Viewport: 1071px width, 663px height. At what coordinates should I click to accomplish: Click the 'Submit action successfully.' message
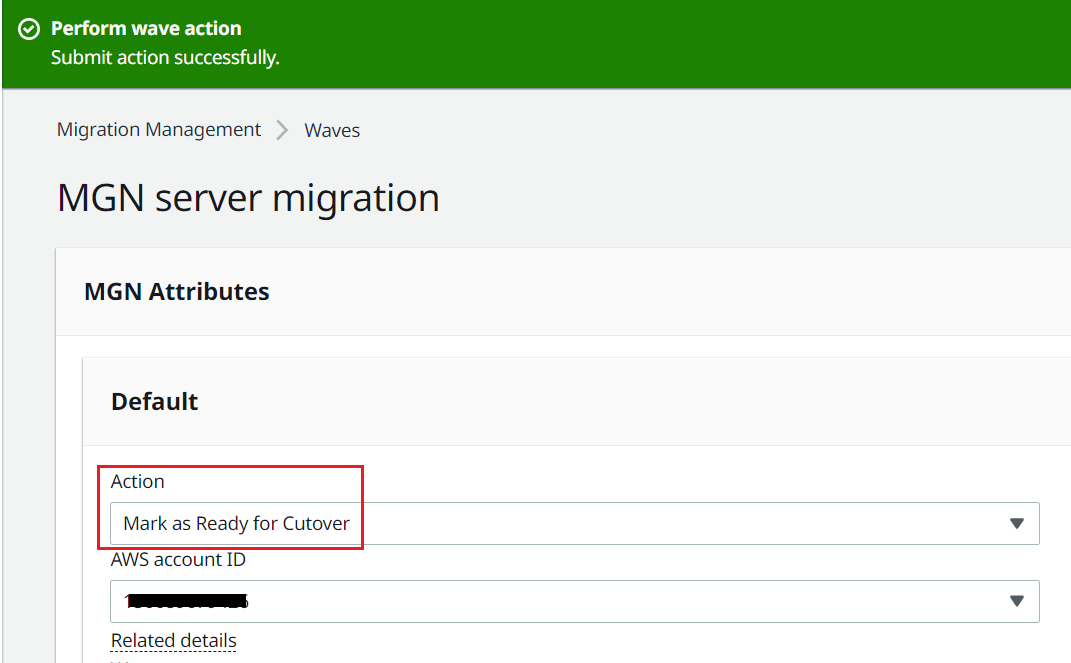(x=165, y=57)
